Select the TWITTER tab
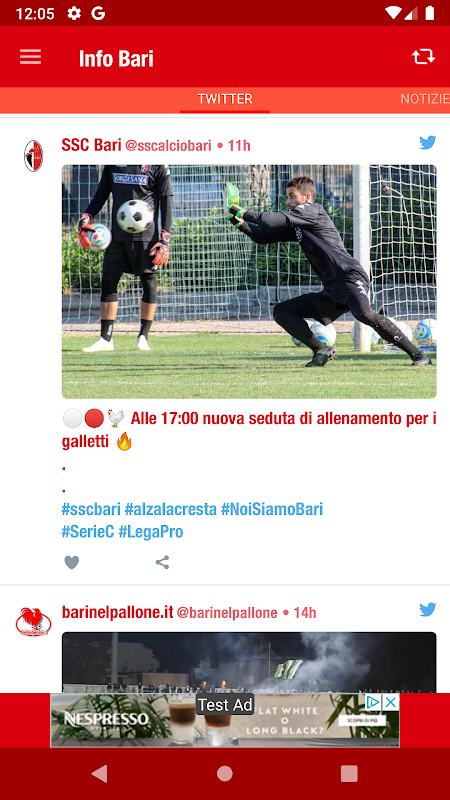 tap(225, 99)
